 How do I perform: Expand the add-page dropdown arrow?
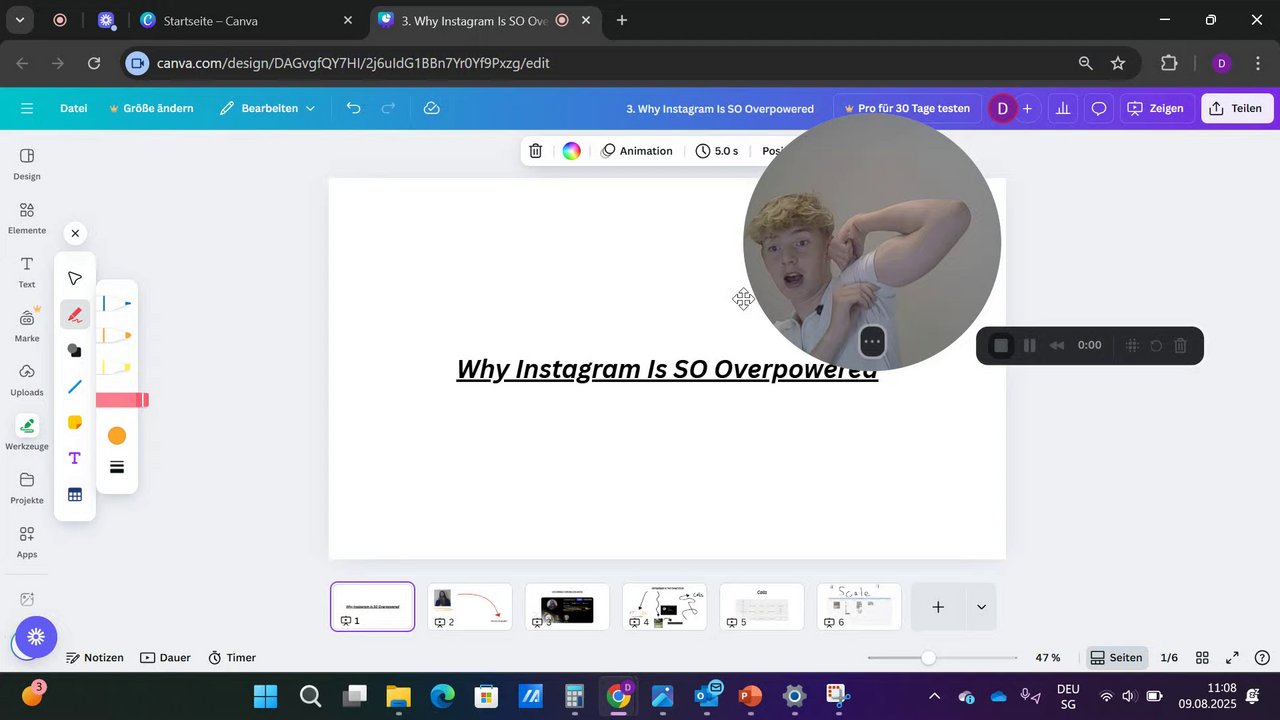[981, 607]
